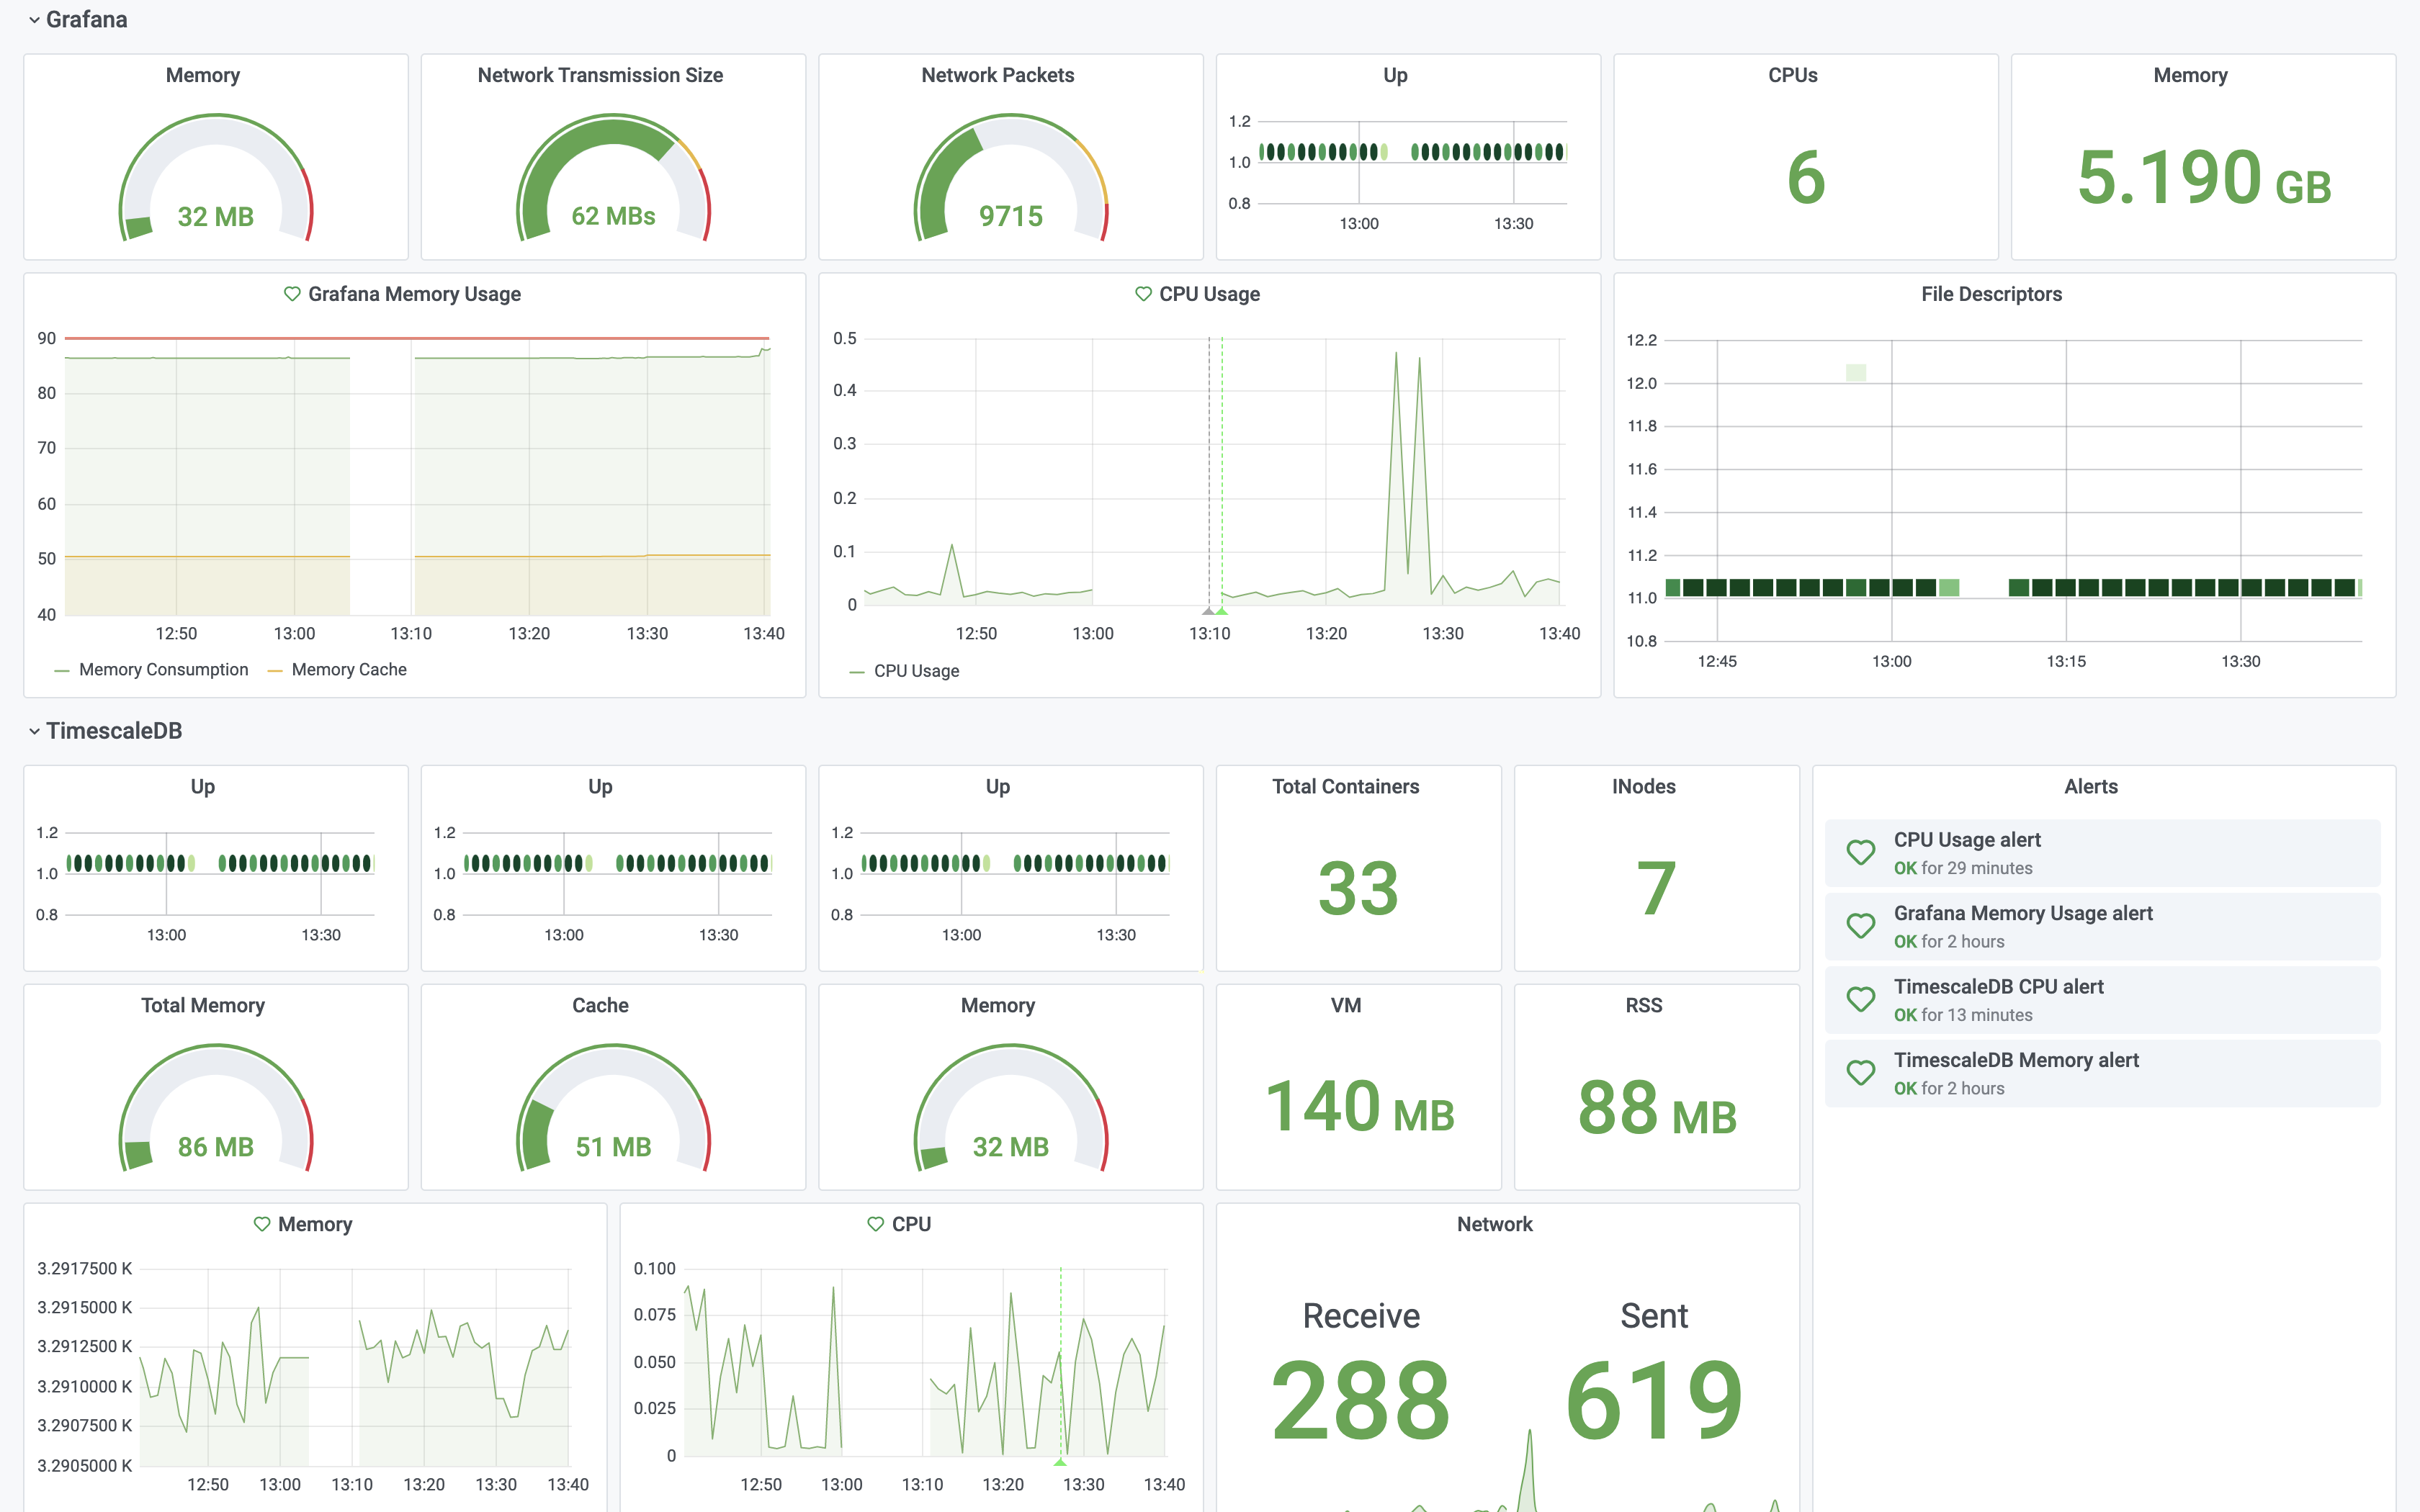This screenshot has height=1512, width=2420.
Task: Open Network Transmission Size panel title menu
Action: click(x=600, y=75)
